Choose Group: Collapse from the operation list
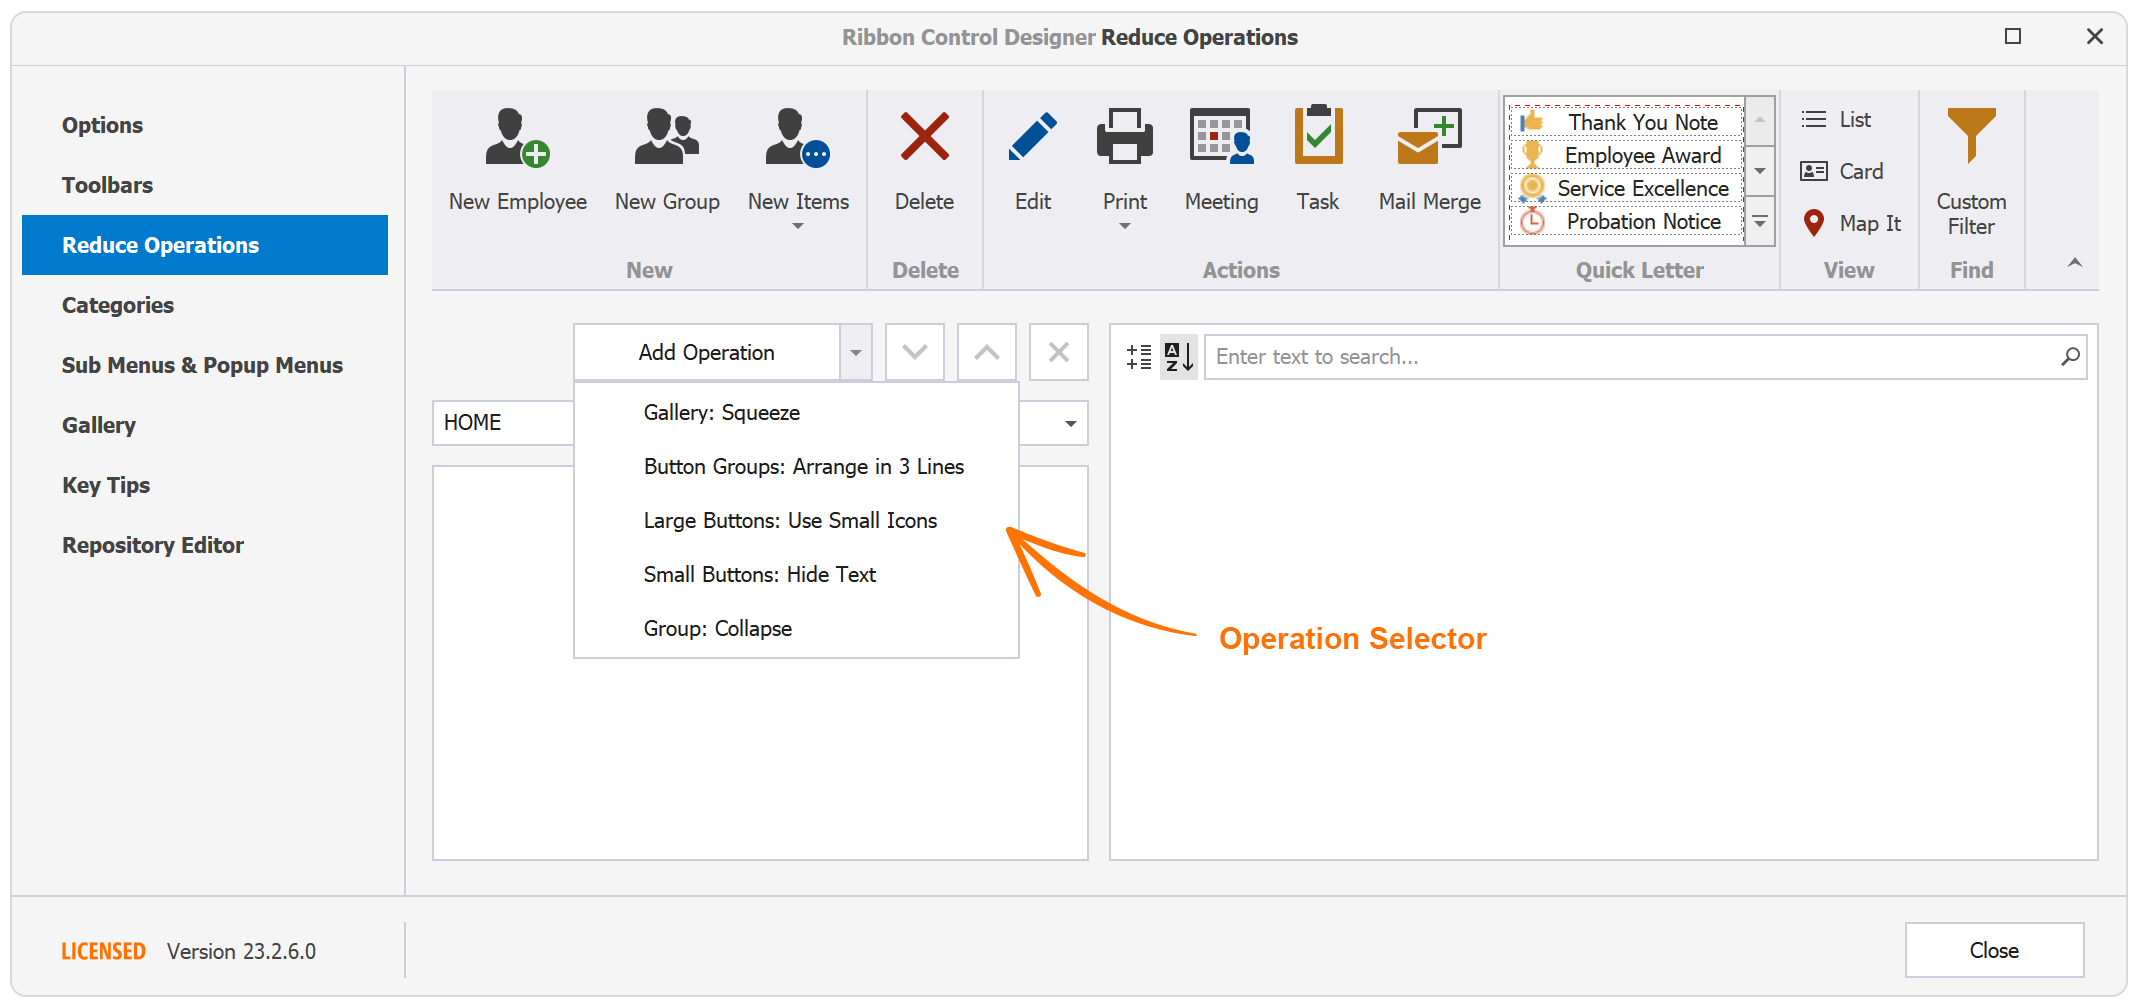This screenshot has height=1008, width=2138. tap(717, 628)
